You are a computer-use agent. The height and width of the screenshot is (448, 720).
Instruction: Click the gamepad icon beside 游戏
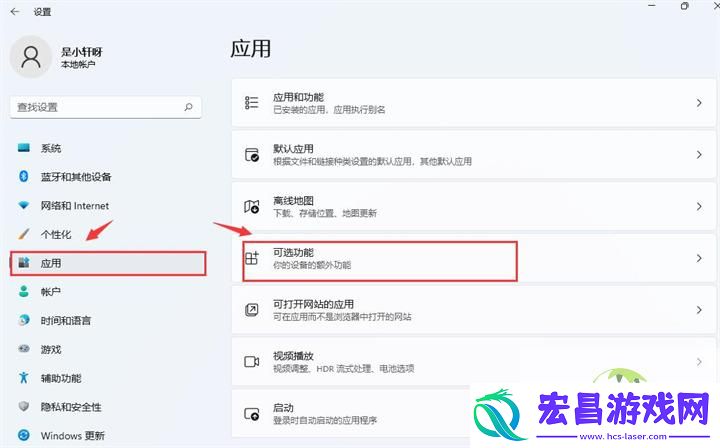pos(23,349)
